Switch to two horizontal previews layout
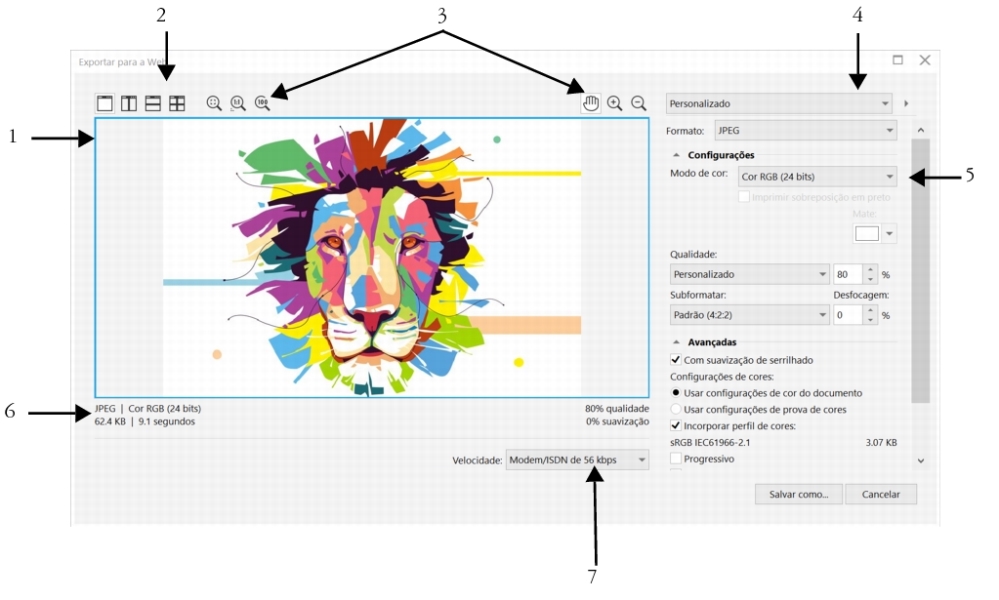Image resolution: width=999 pixels, height=600 pixels. 153,103
